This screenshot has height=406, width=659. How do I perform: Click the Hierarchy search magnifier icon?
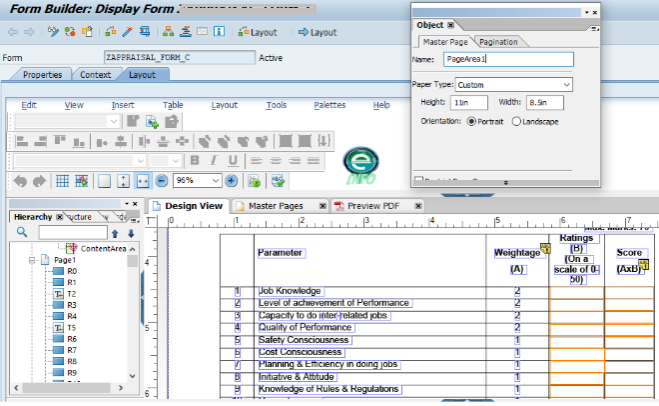pyautogui.click(x=22, y=232)
